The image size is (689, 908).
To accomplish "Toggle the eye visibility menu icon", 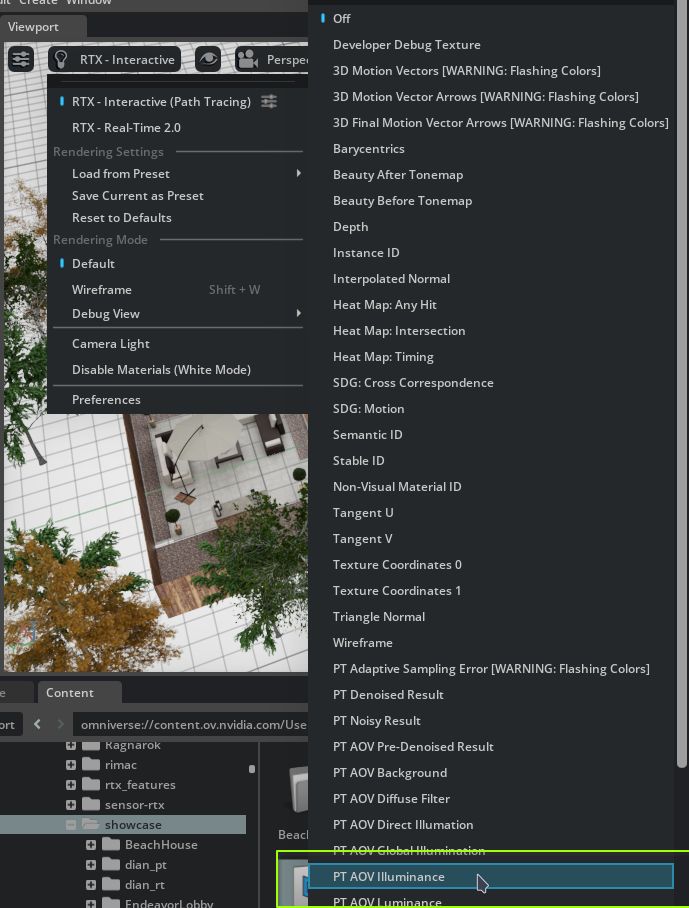I will [x=208, y=59].
